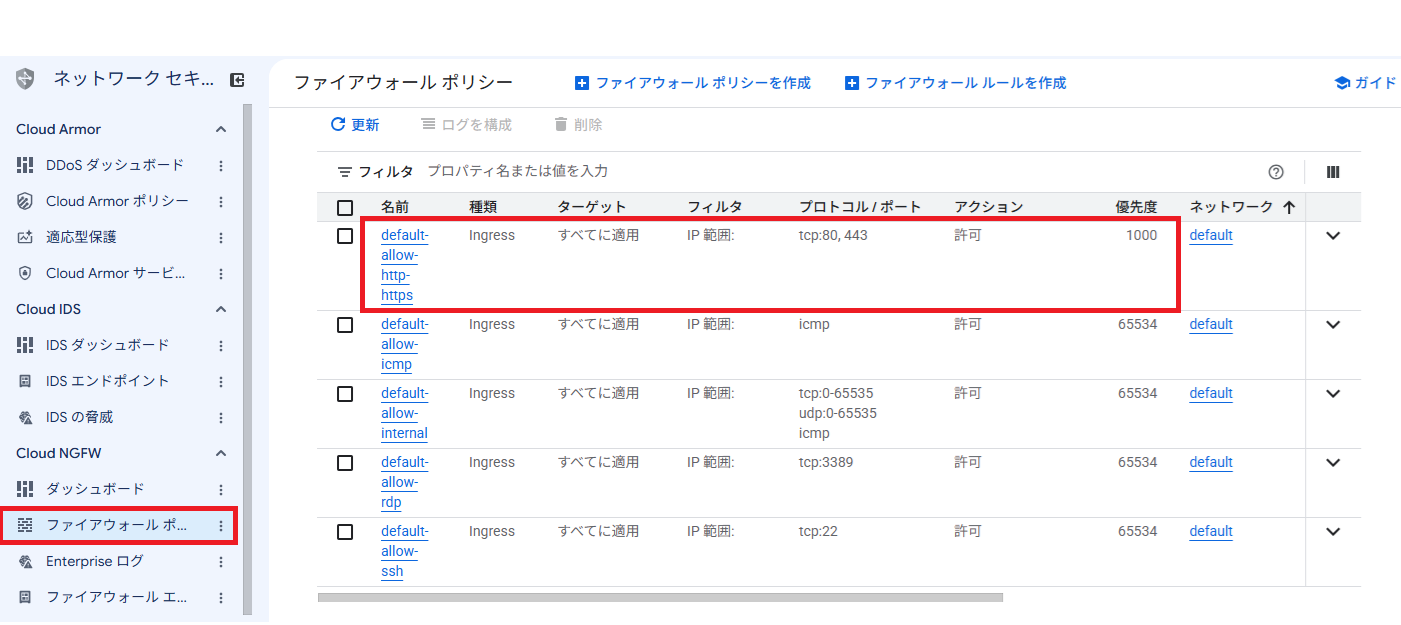
Task: Click the priority value 1000
Action: (x=1141, y=236)
